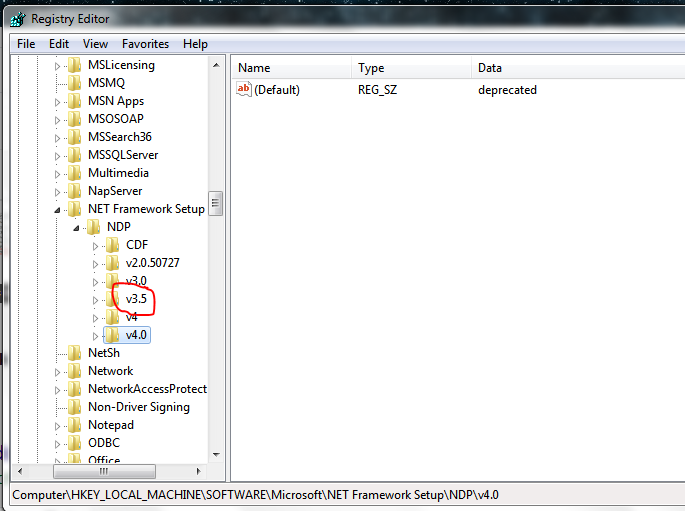Click the Network folder icon
This screenshot has height=511, width=685.
click(x=75, y=371)
